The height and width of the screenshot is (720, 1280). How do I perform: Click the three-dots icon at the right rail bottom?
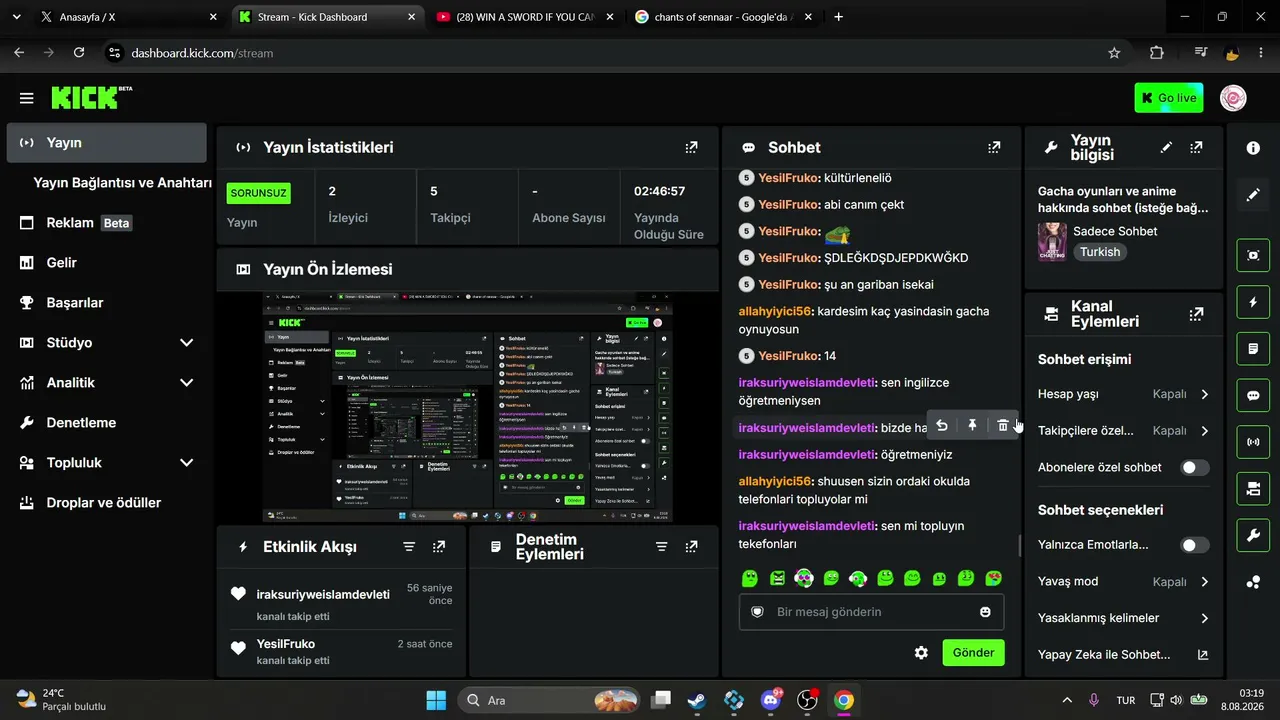tap(1253, 582)
